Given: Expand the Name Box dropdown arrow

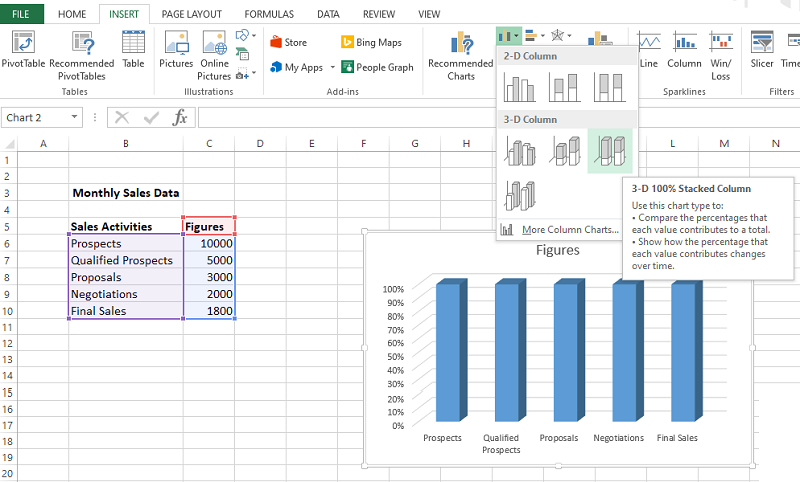Looking at the screenshot, I should (75, 117).
